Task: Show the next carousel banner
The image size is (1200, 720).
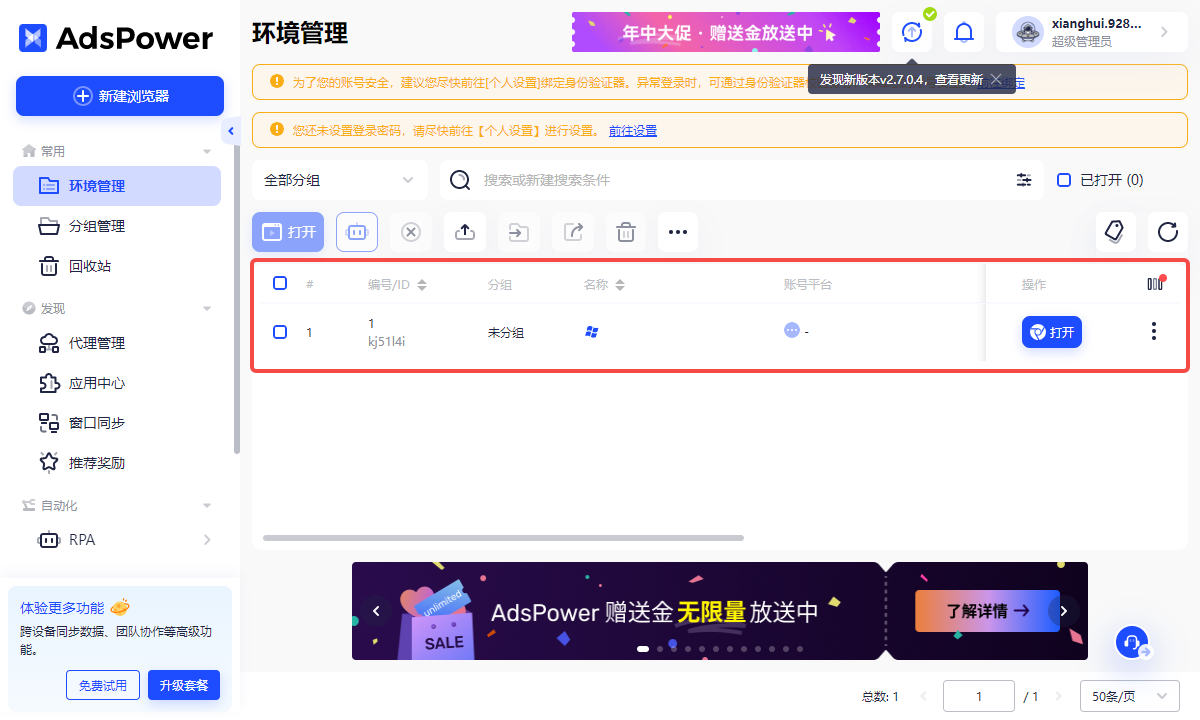Action: pyautogui.click(x=1064, y=610)
